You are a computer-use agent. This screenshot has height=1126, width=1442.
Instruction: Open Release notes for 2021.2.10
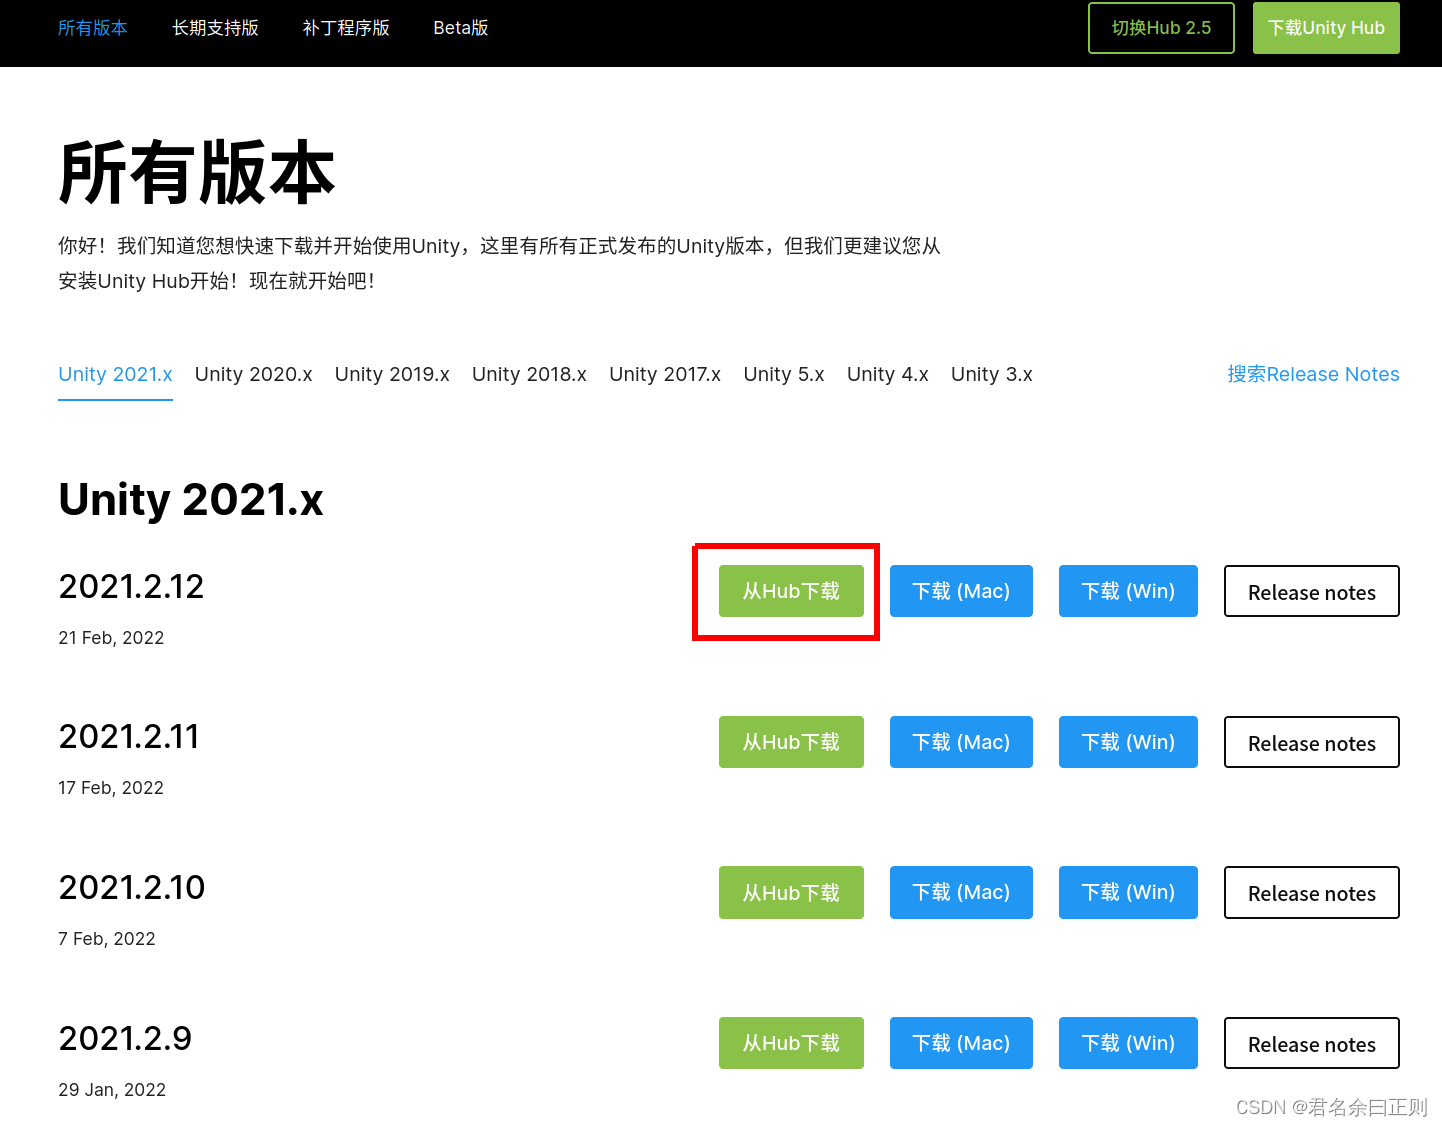pyautogui.click(x=1311, y=892)
